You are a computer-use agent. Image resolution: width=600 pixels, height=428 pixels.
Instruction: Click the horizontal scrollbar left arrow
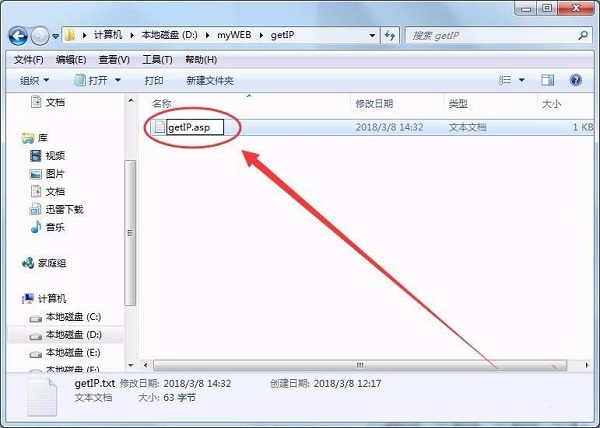146,365
